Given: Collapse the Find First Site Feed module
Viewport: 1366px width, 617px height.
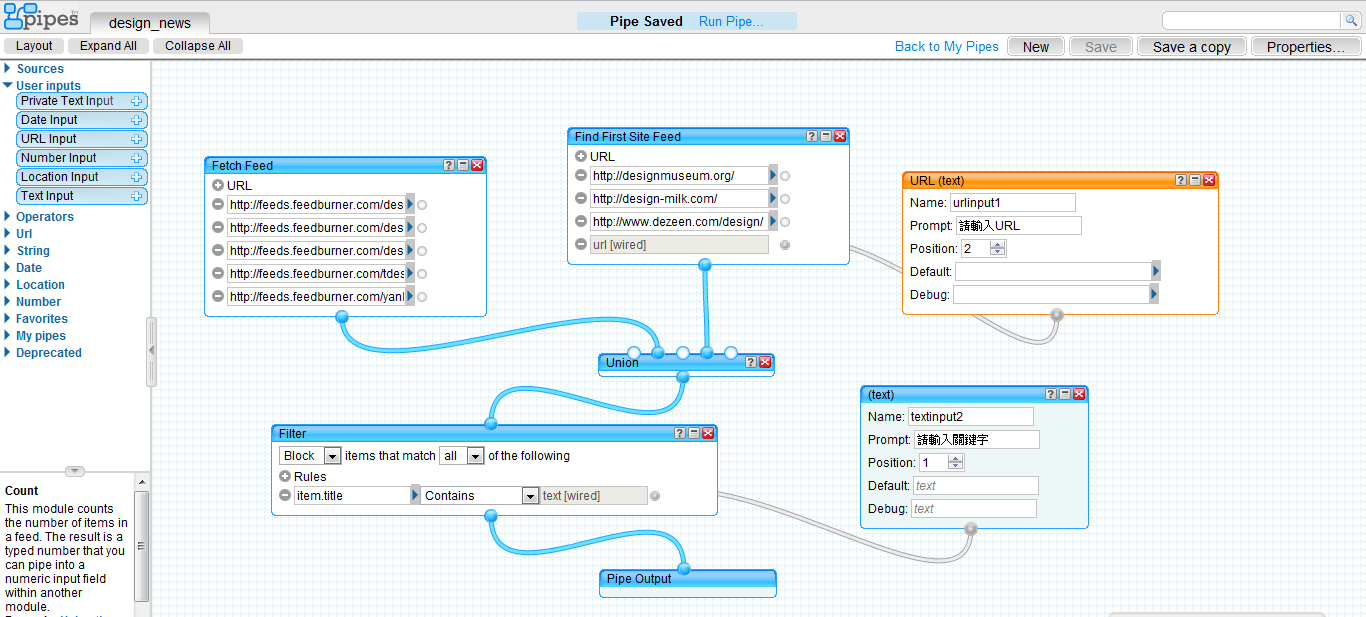Looking at the screenshot, I should [826, 137].
